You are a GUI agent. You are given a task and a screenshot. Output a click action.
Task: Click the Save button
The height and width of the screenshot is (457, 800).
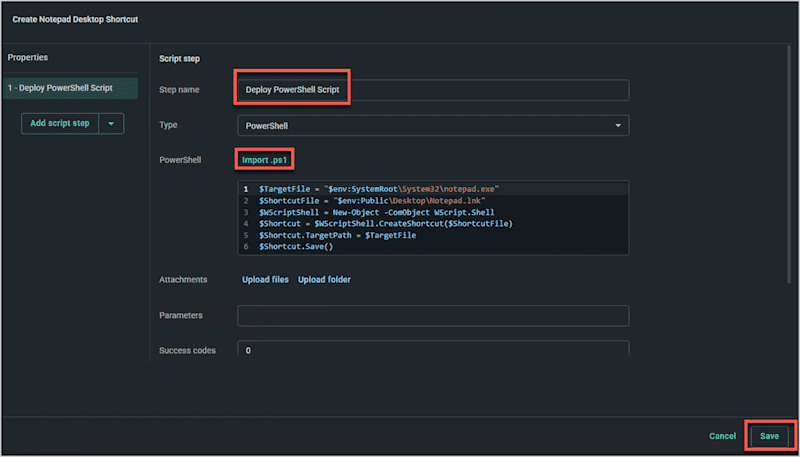[x=769, y=436]
